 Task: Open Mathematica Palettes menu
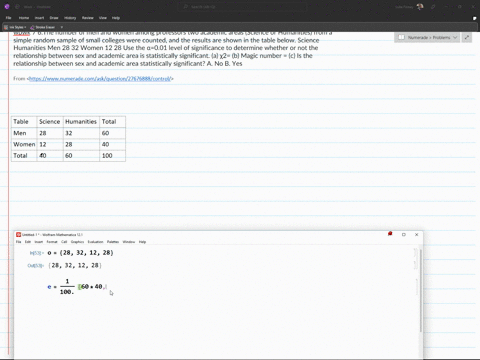point(113,242)
